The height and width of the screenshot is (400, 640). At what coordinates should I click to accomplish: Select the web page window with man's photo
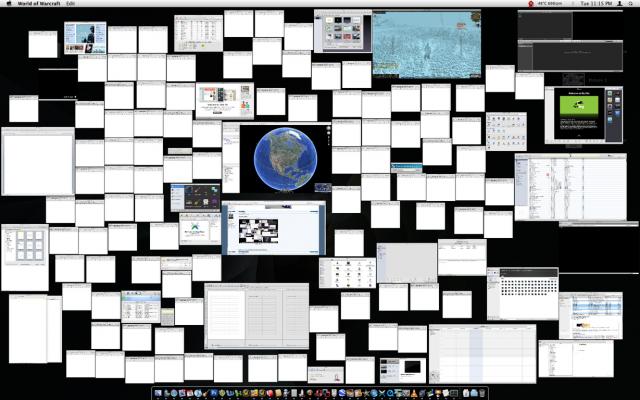click(x=85, y=38)
